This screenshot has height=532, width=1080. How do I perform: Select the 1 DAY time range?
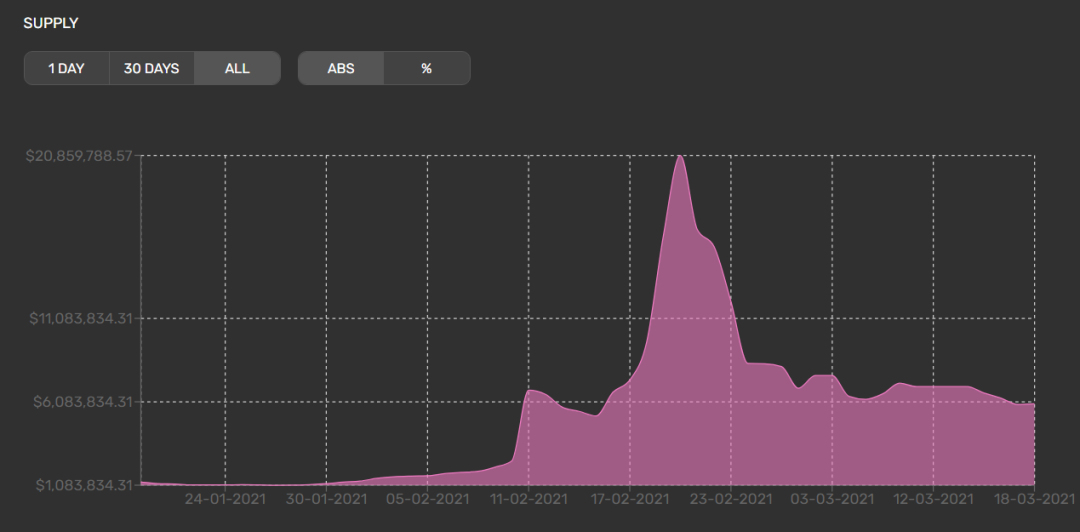[66, 68]
